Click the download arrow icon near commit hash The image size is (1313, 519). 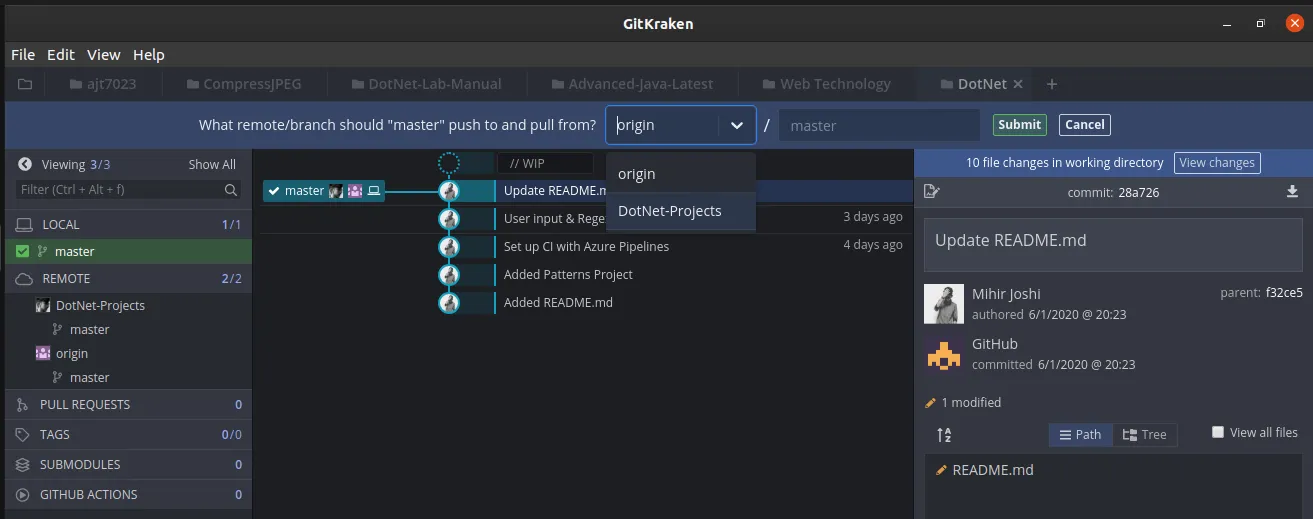tap(1292, 192)
